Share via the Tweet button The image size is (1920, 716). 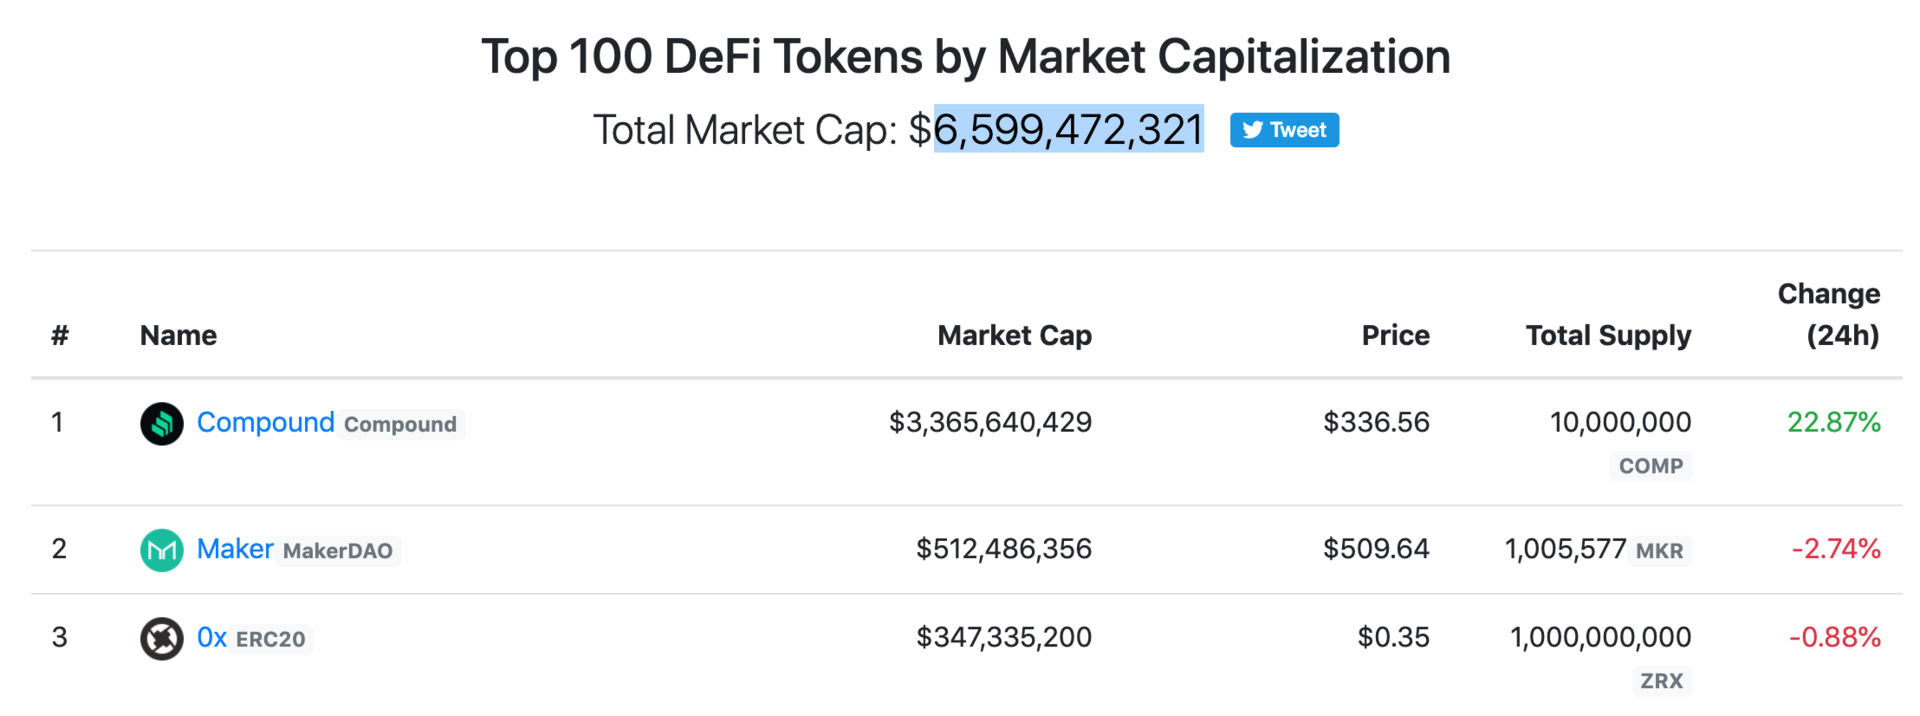pos(1284,130)
